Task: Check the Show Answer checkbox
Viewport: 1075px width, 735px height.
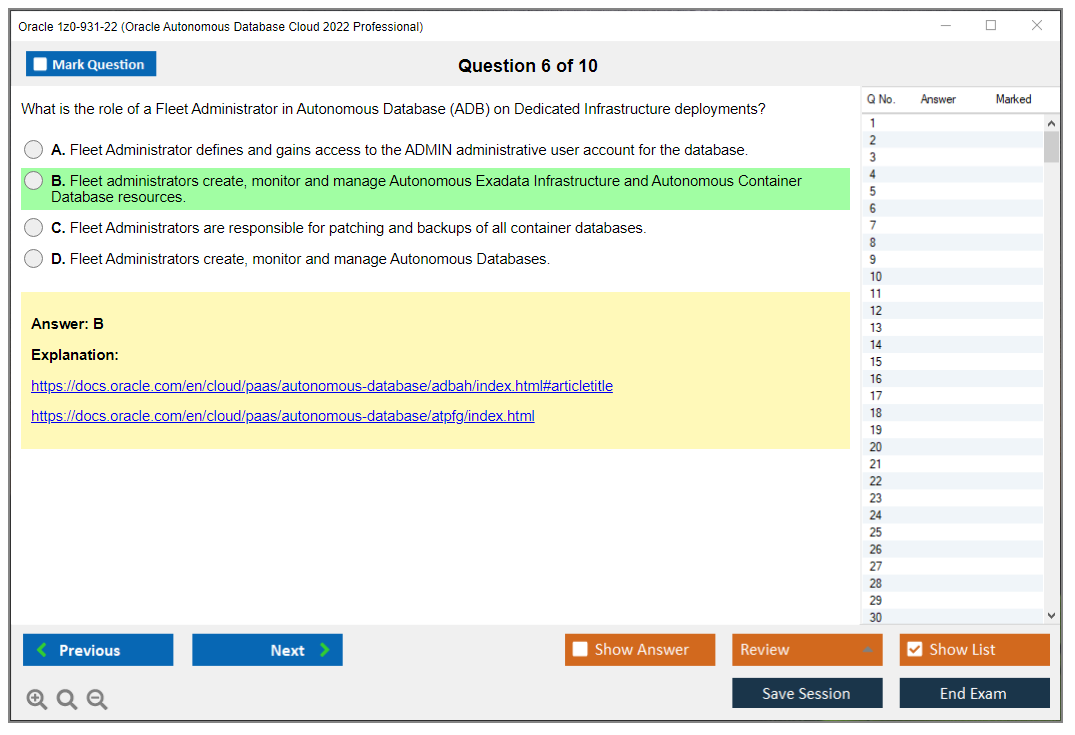Action: (x=580, y=649)
